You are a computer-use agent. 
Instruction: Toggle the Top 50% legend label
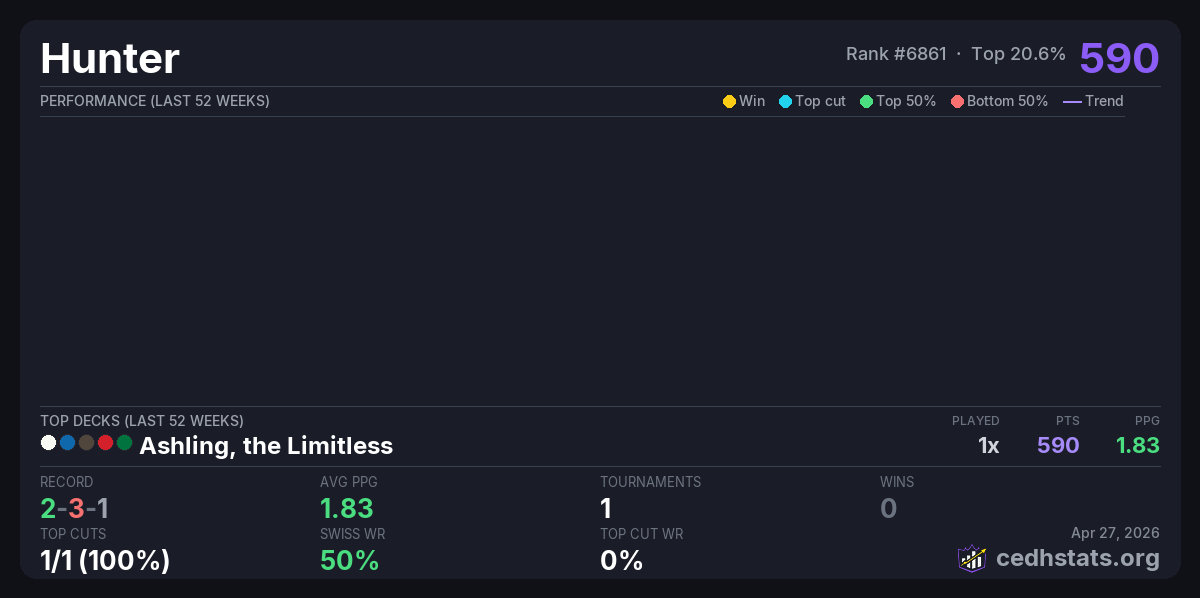click(906, 101)
